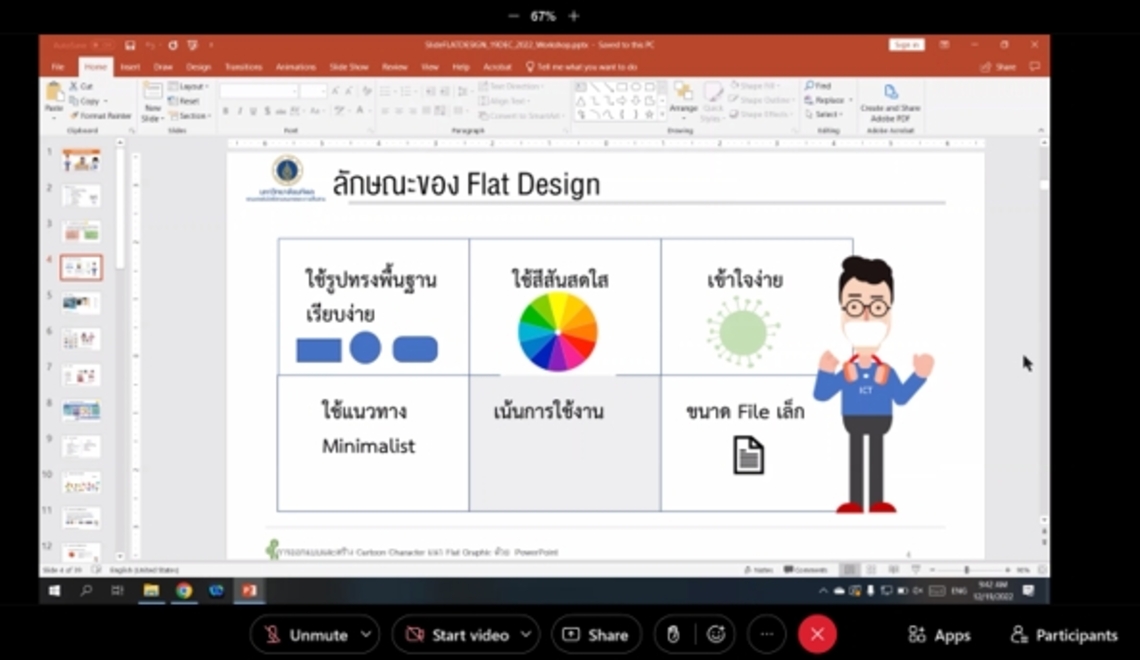Open the Insert ribbon tab
This screenshot has width=1140, height=660.
coord(130,67)
